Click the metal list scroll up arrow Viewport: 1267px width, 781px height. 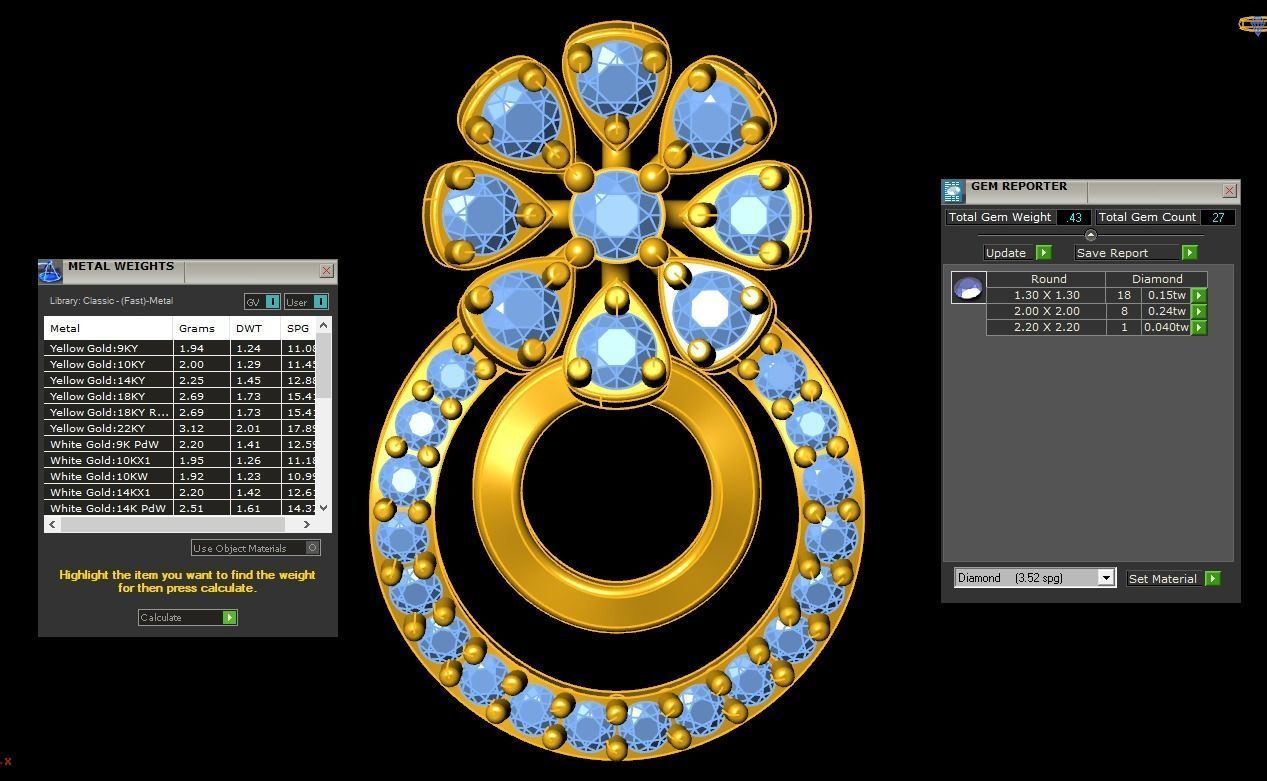[x=323, y=326]
